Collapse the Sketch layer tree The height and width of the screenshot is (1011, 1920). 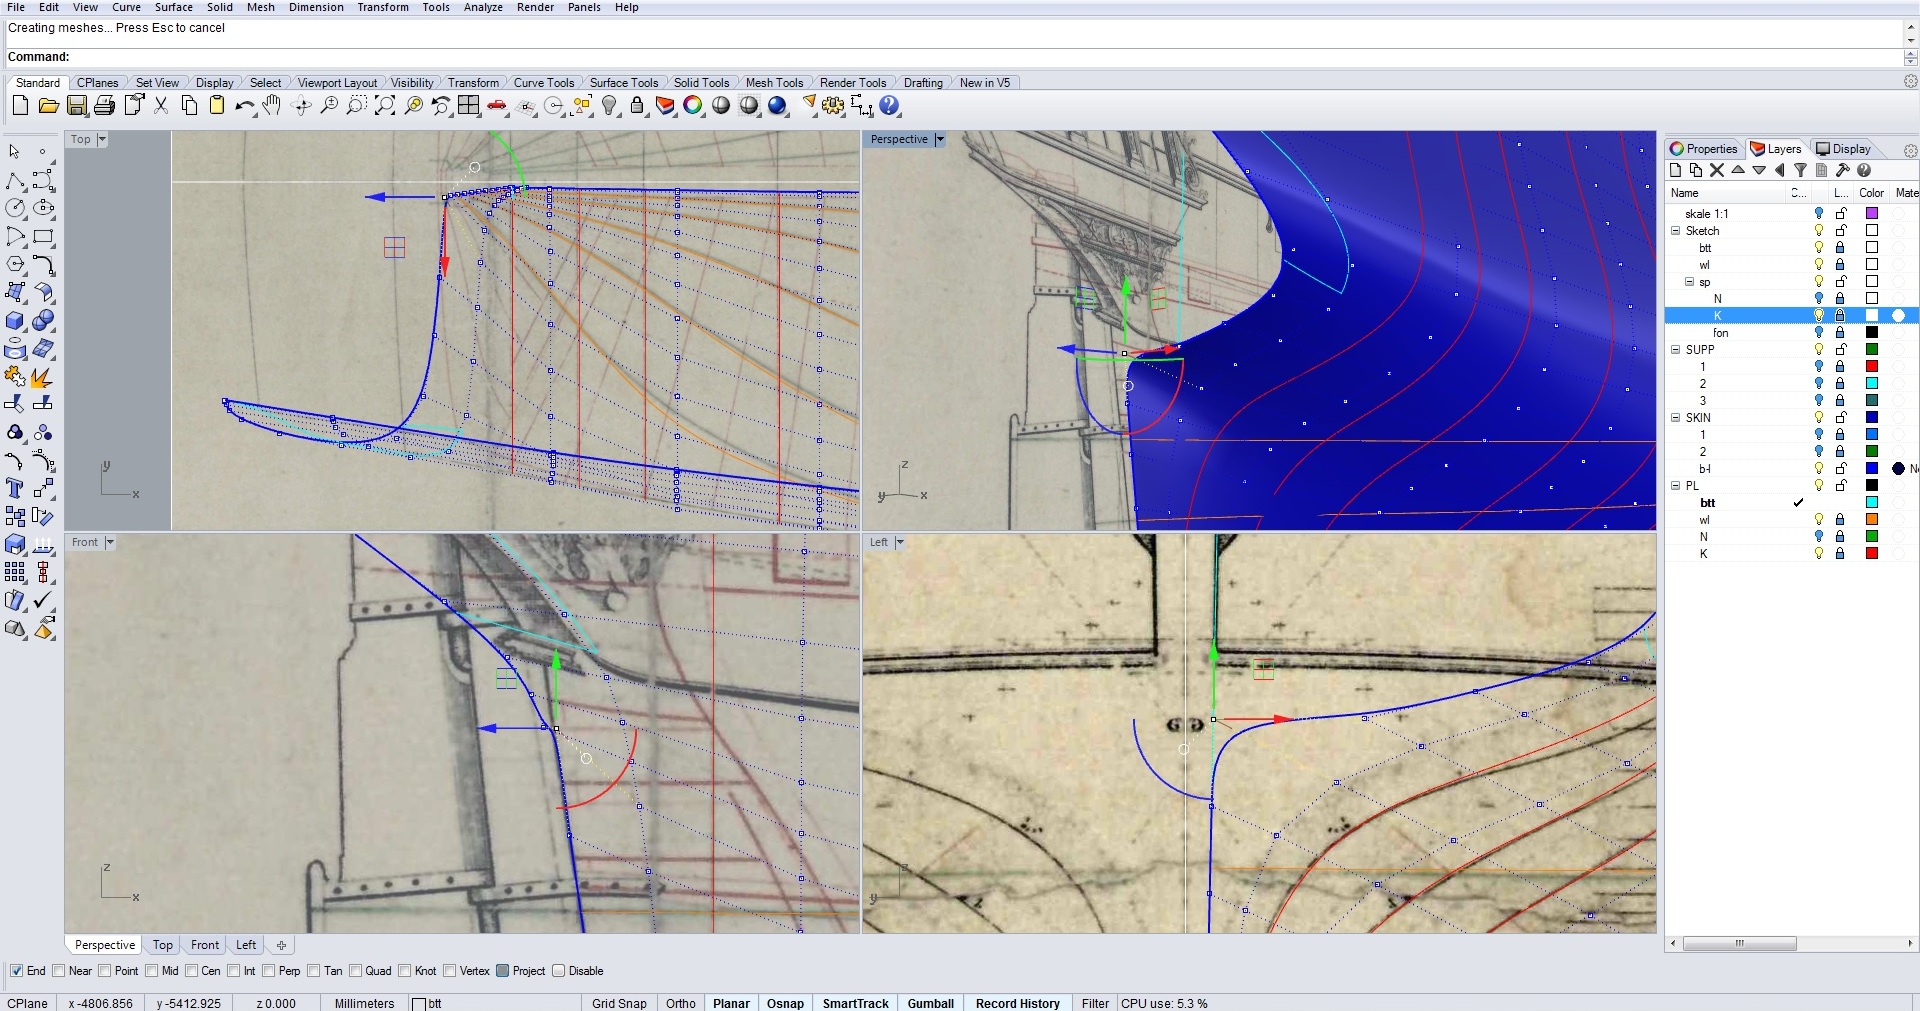coord(1675,231)
